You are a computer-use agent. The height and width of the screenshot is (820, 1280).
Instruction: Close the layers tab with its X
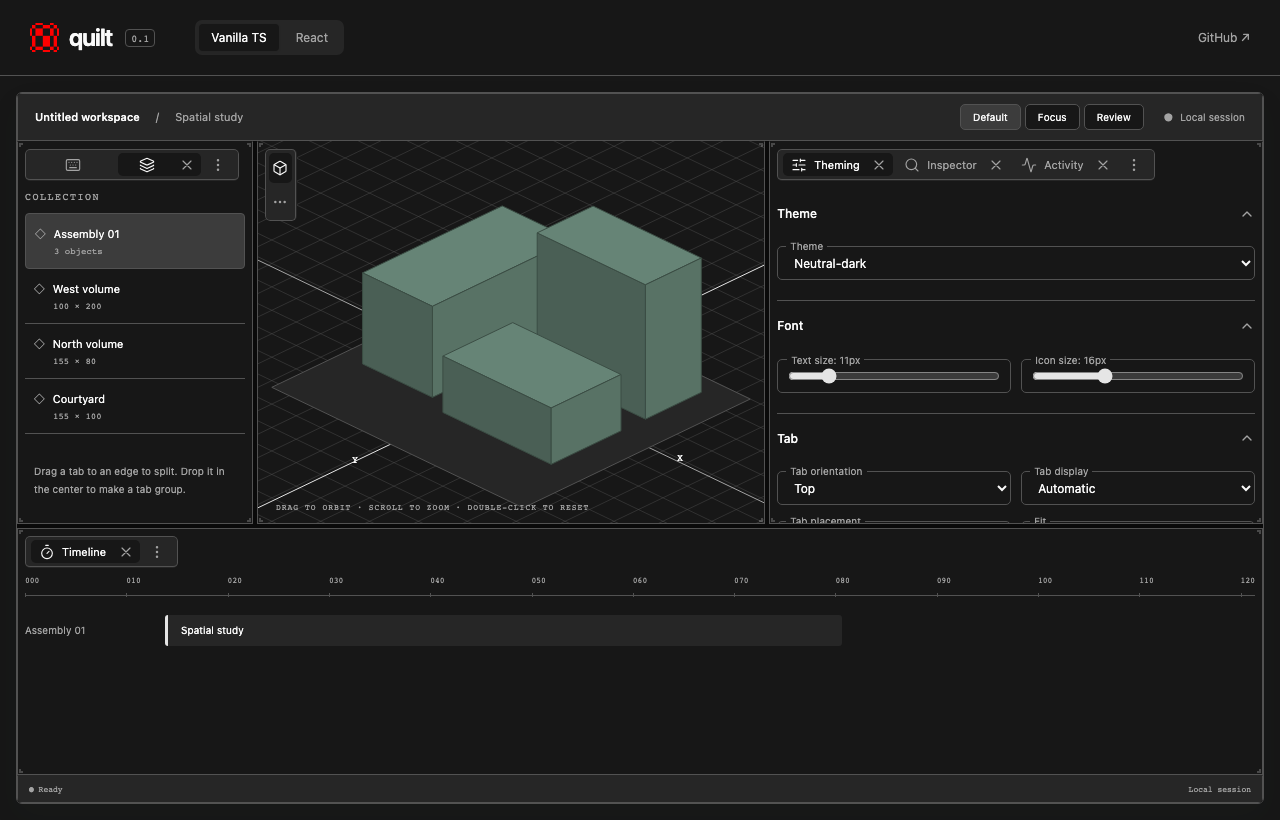click(187, 165)
